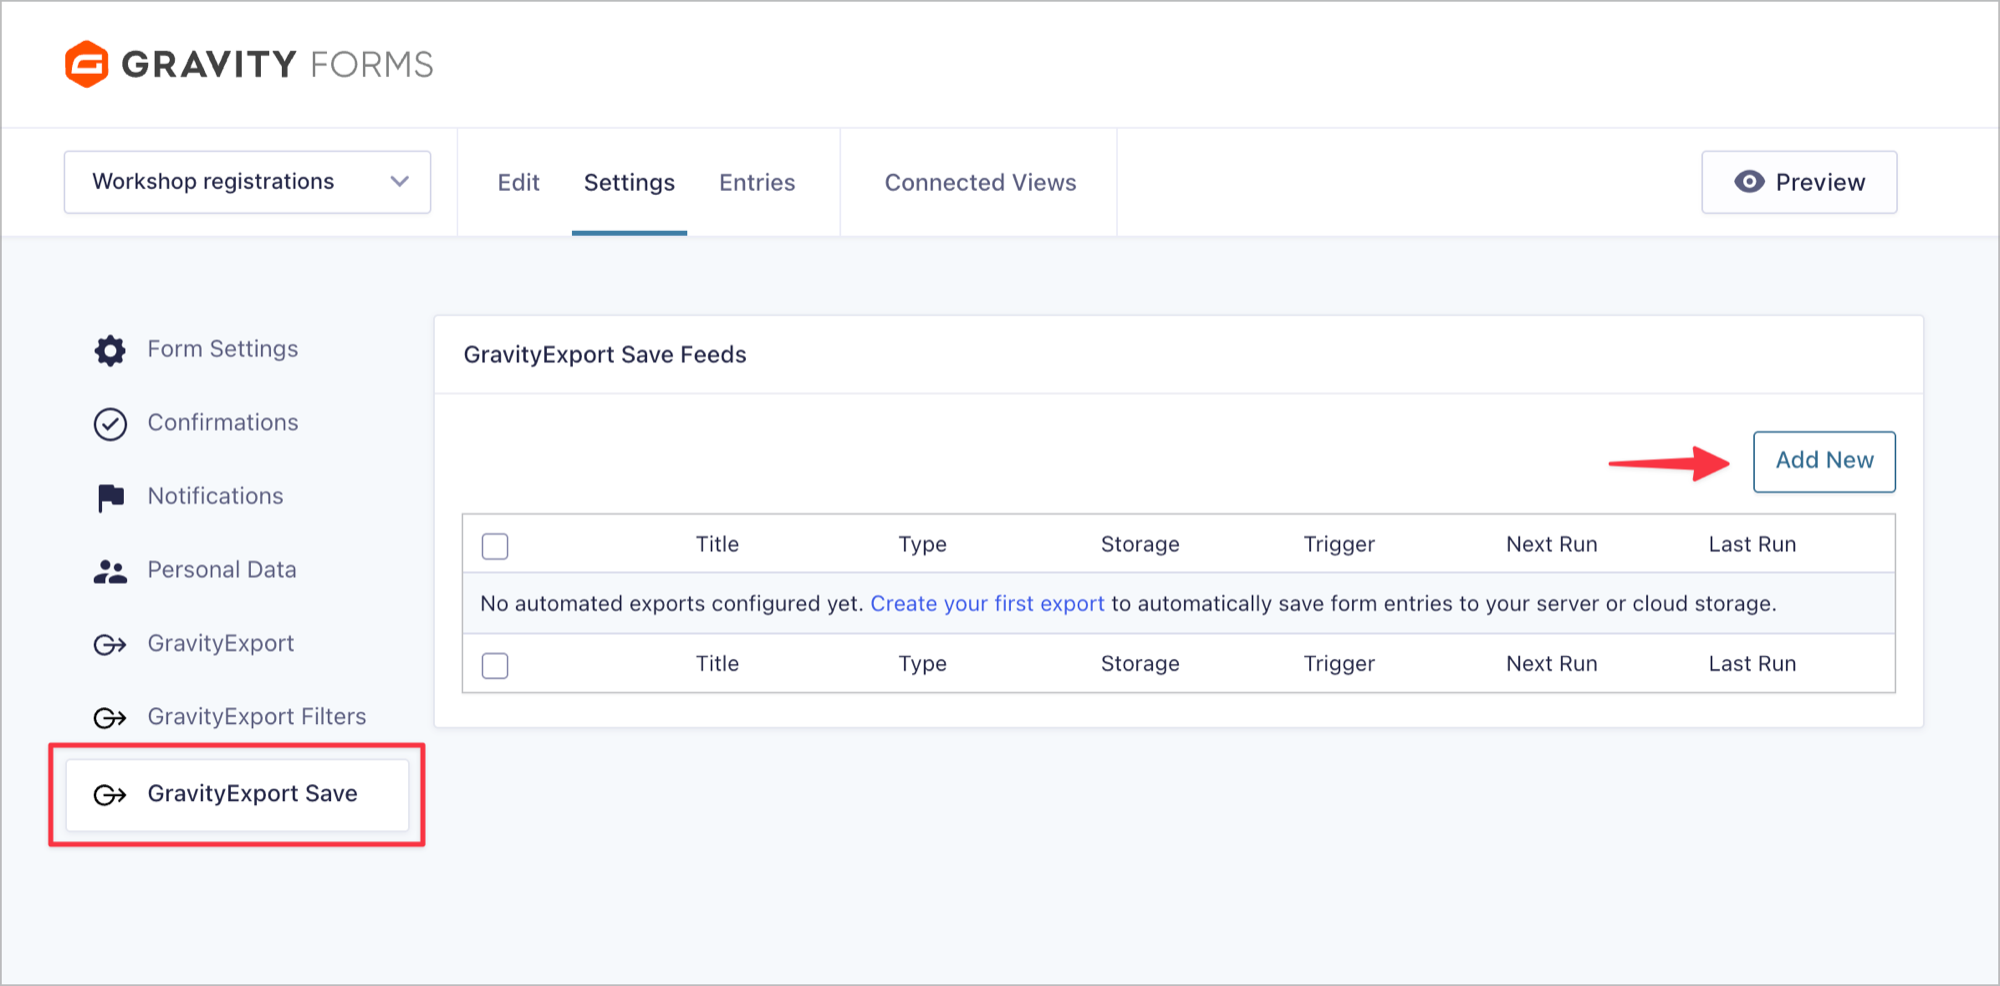Click the Storage column header at top

coord(1140,544)
